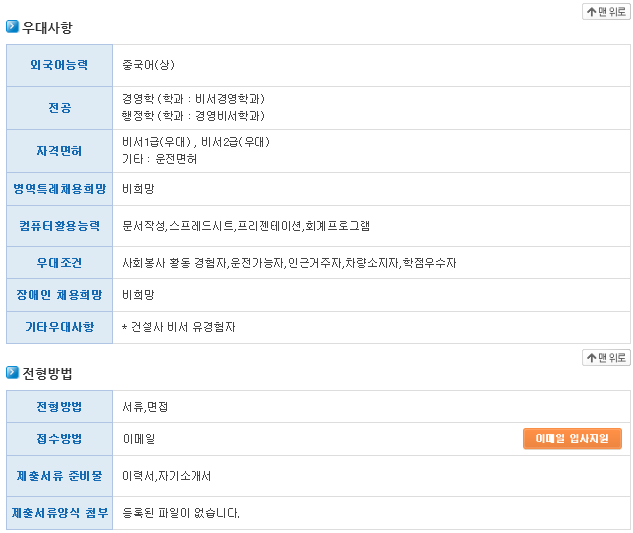Click the 제출서류 준비물 label

click(59, 476)
